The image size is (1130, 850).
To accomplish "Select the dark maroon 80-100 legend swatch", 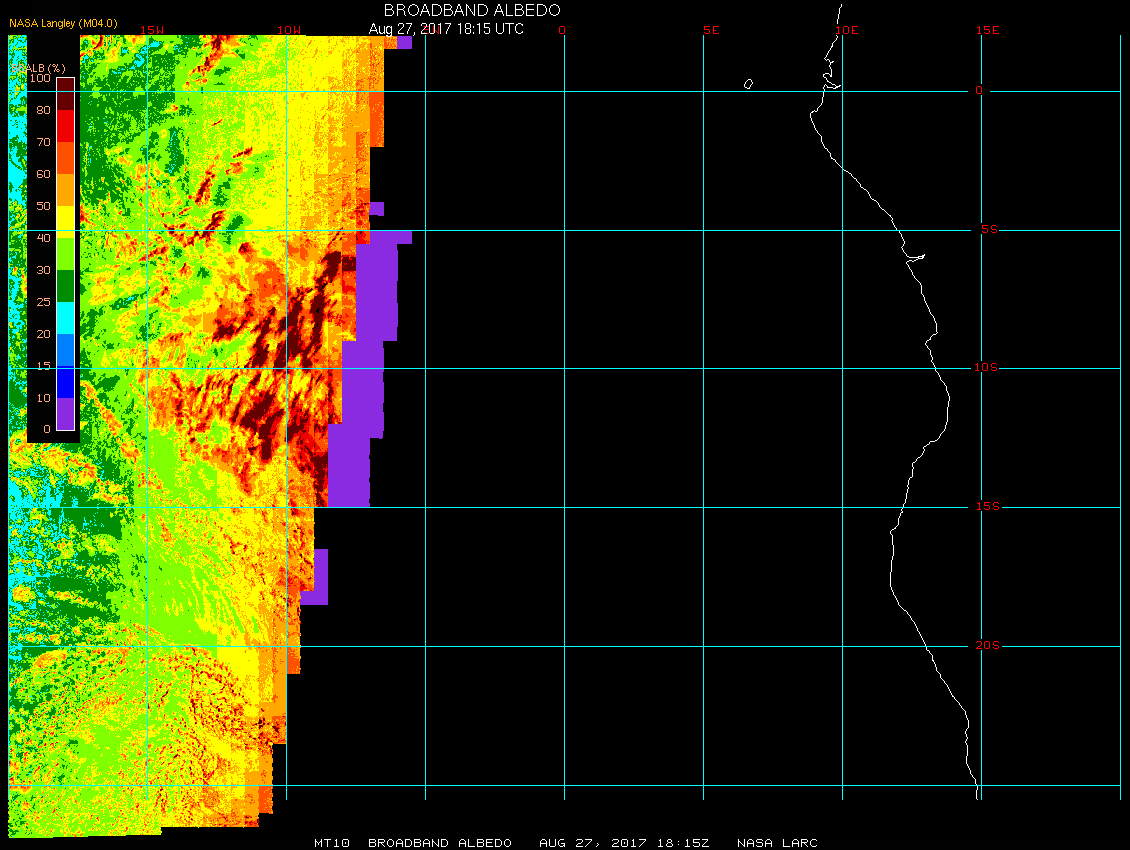I will pos(66,94).
